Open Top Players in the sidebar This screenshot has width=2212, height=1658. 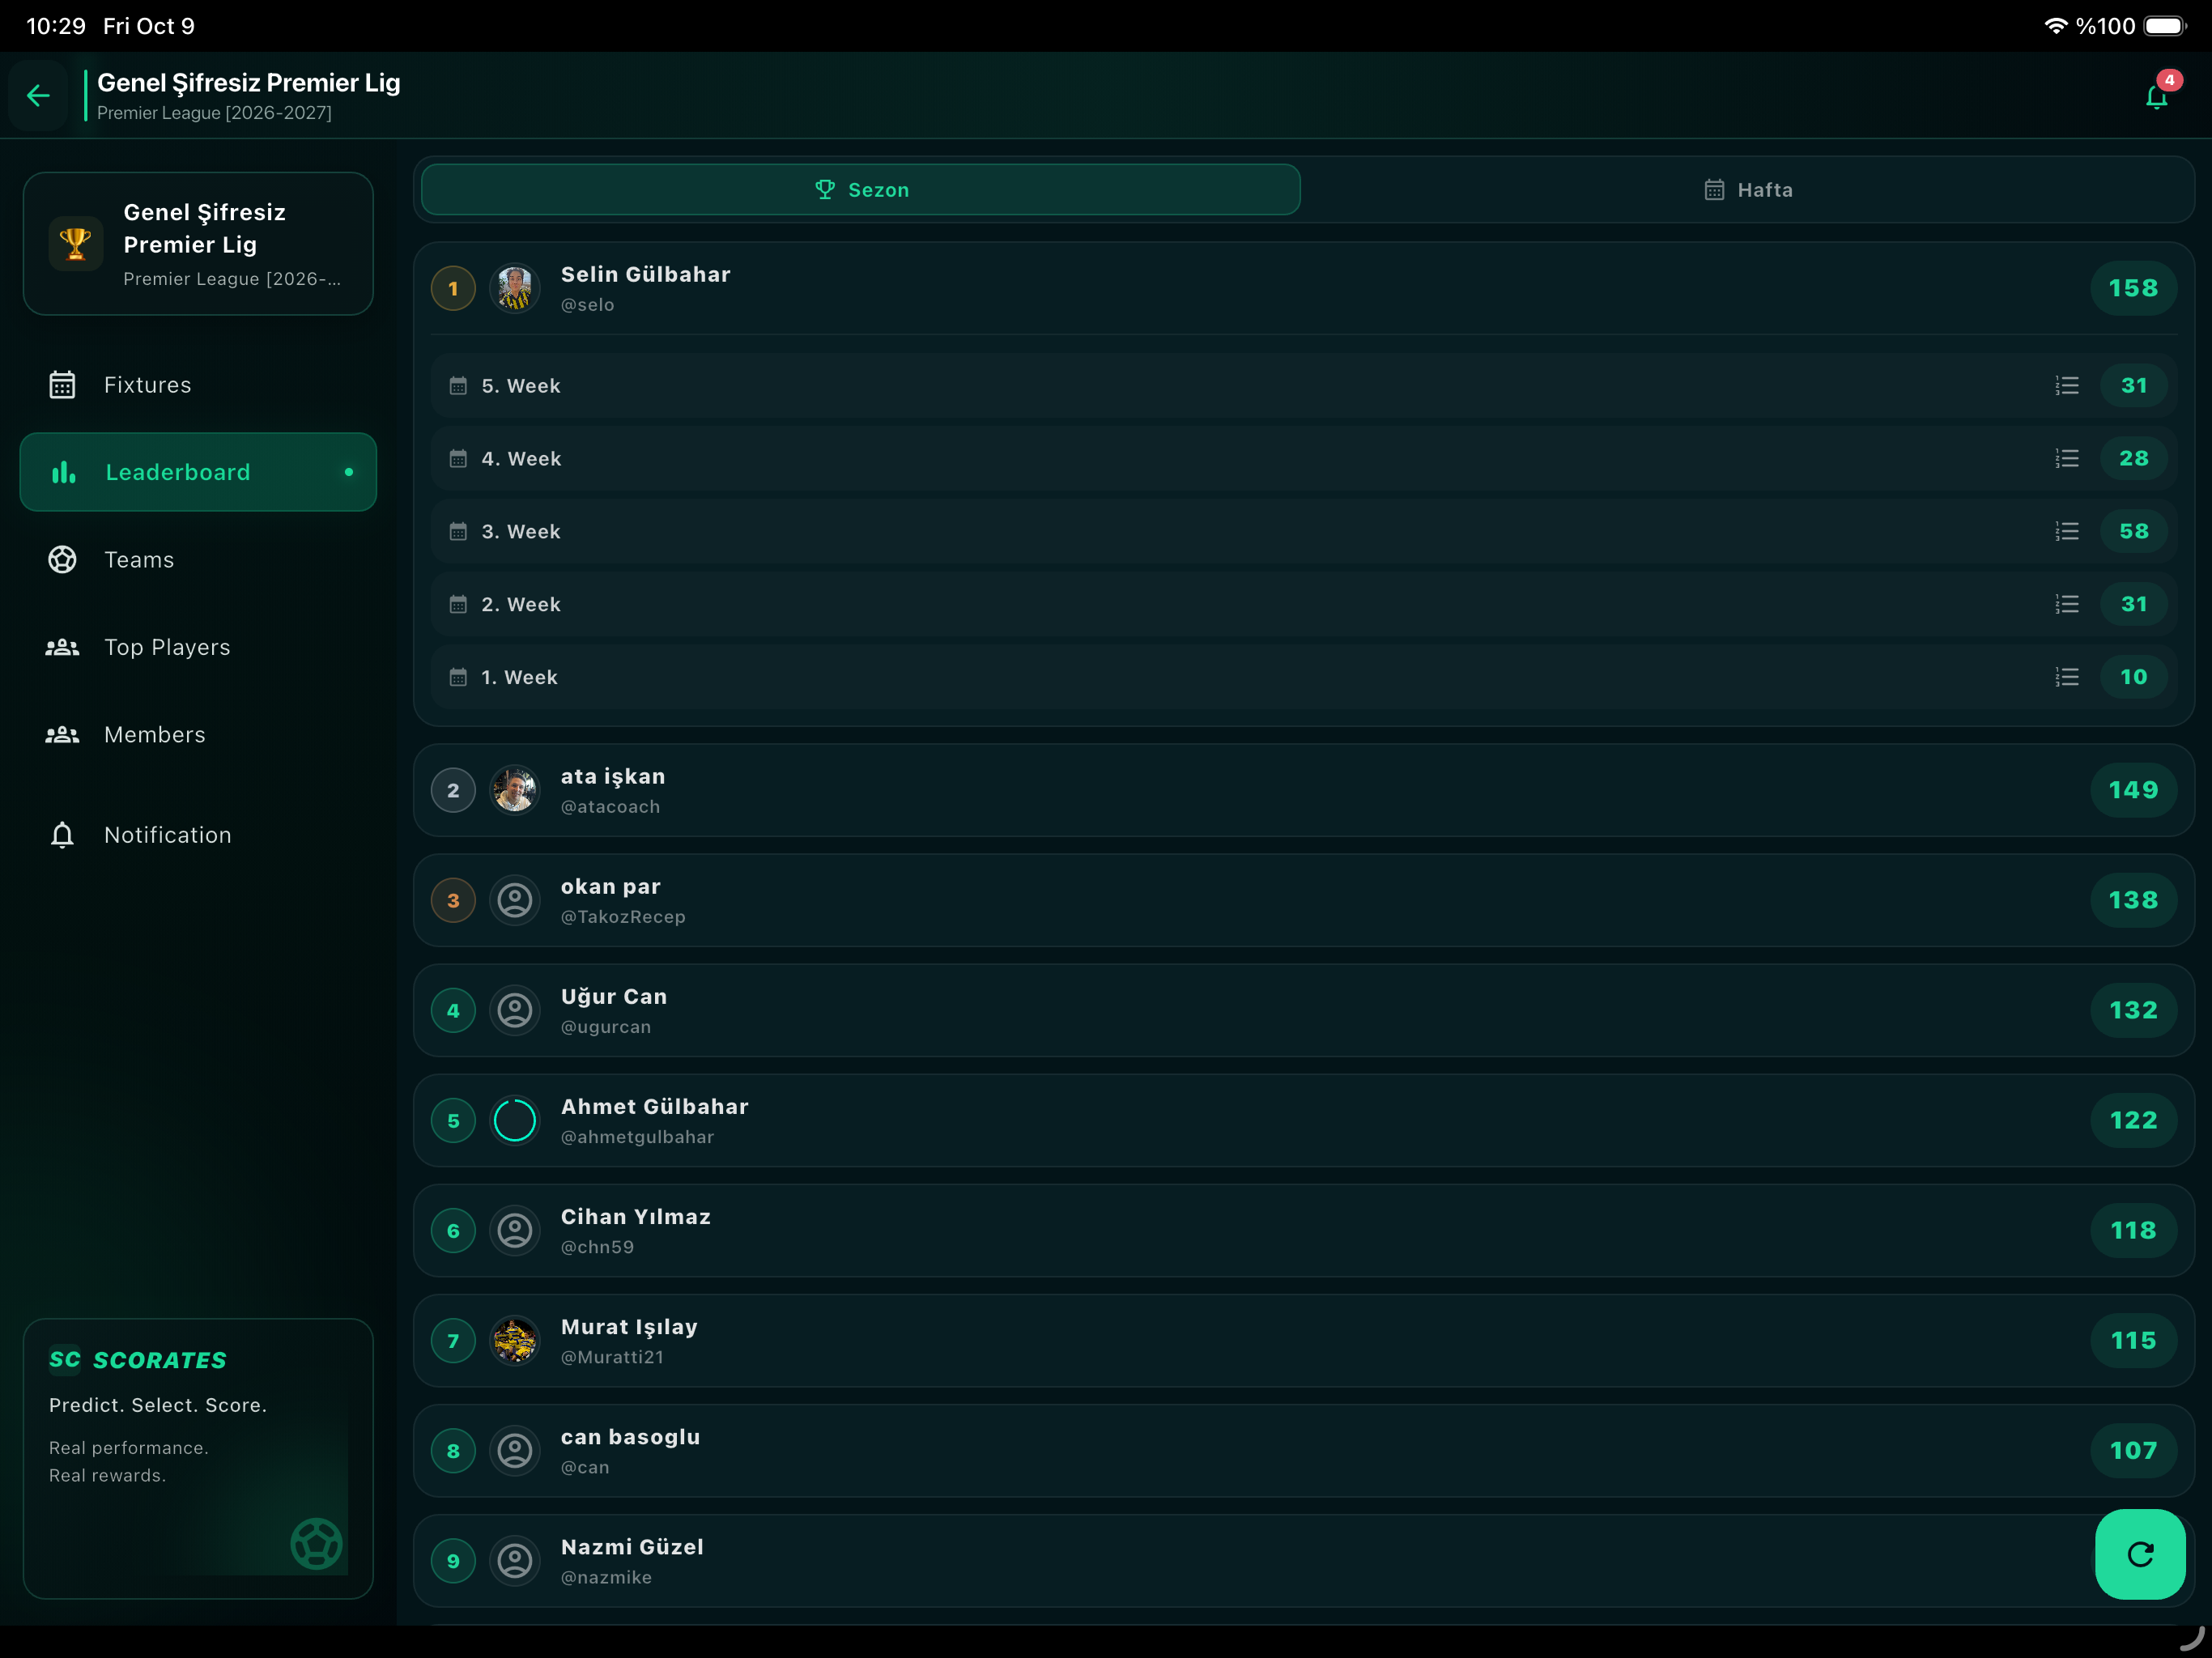(198, 647)
